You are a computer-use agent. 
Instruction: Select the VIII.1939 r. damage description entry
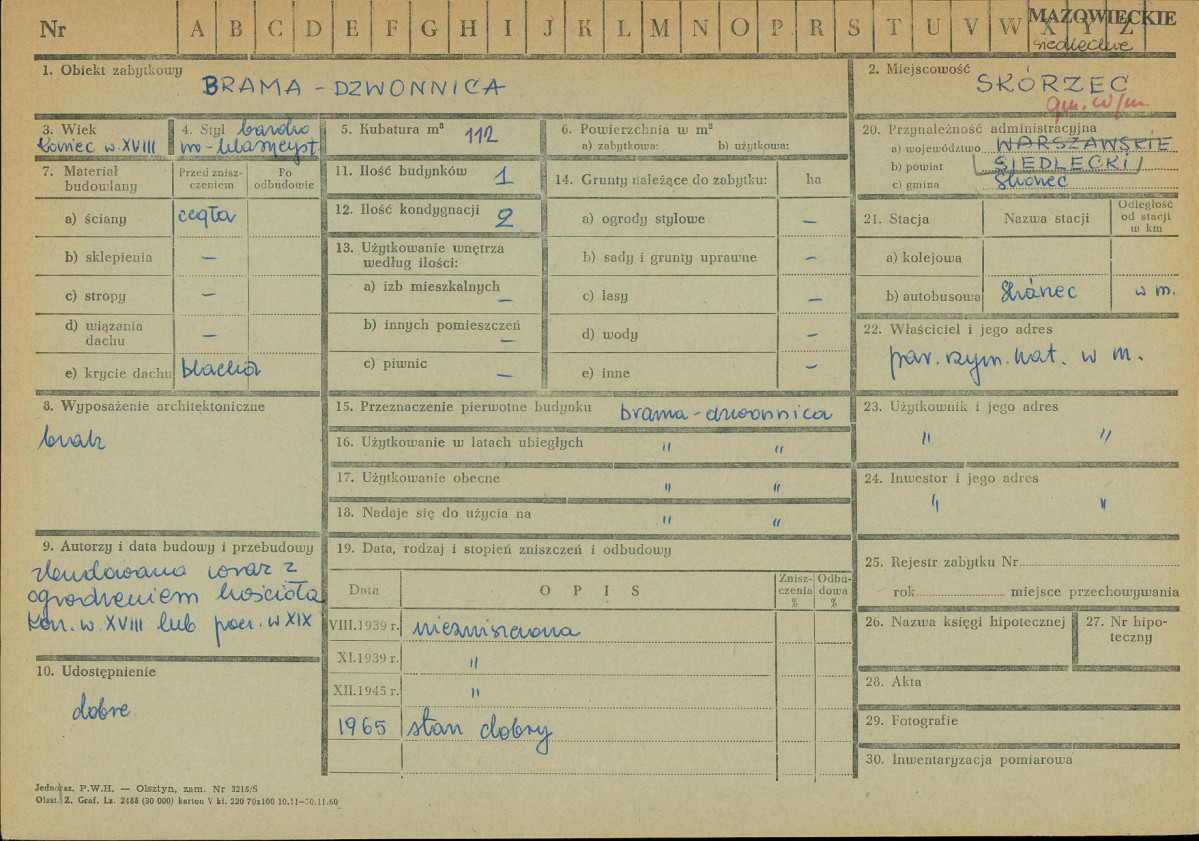click(495, 629)
